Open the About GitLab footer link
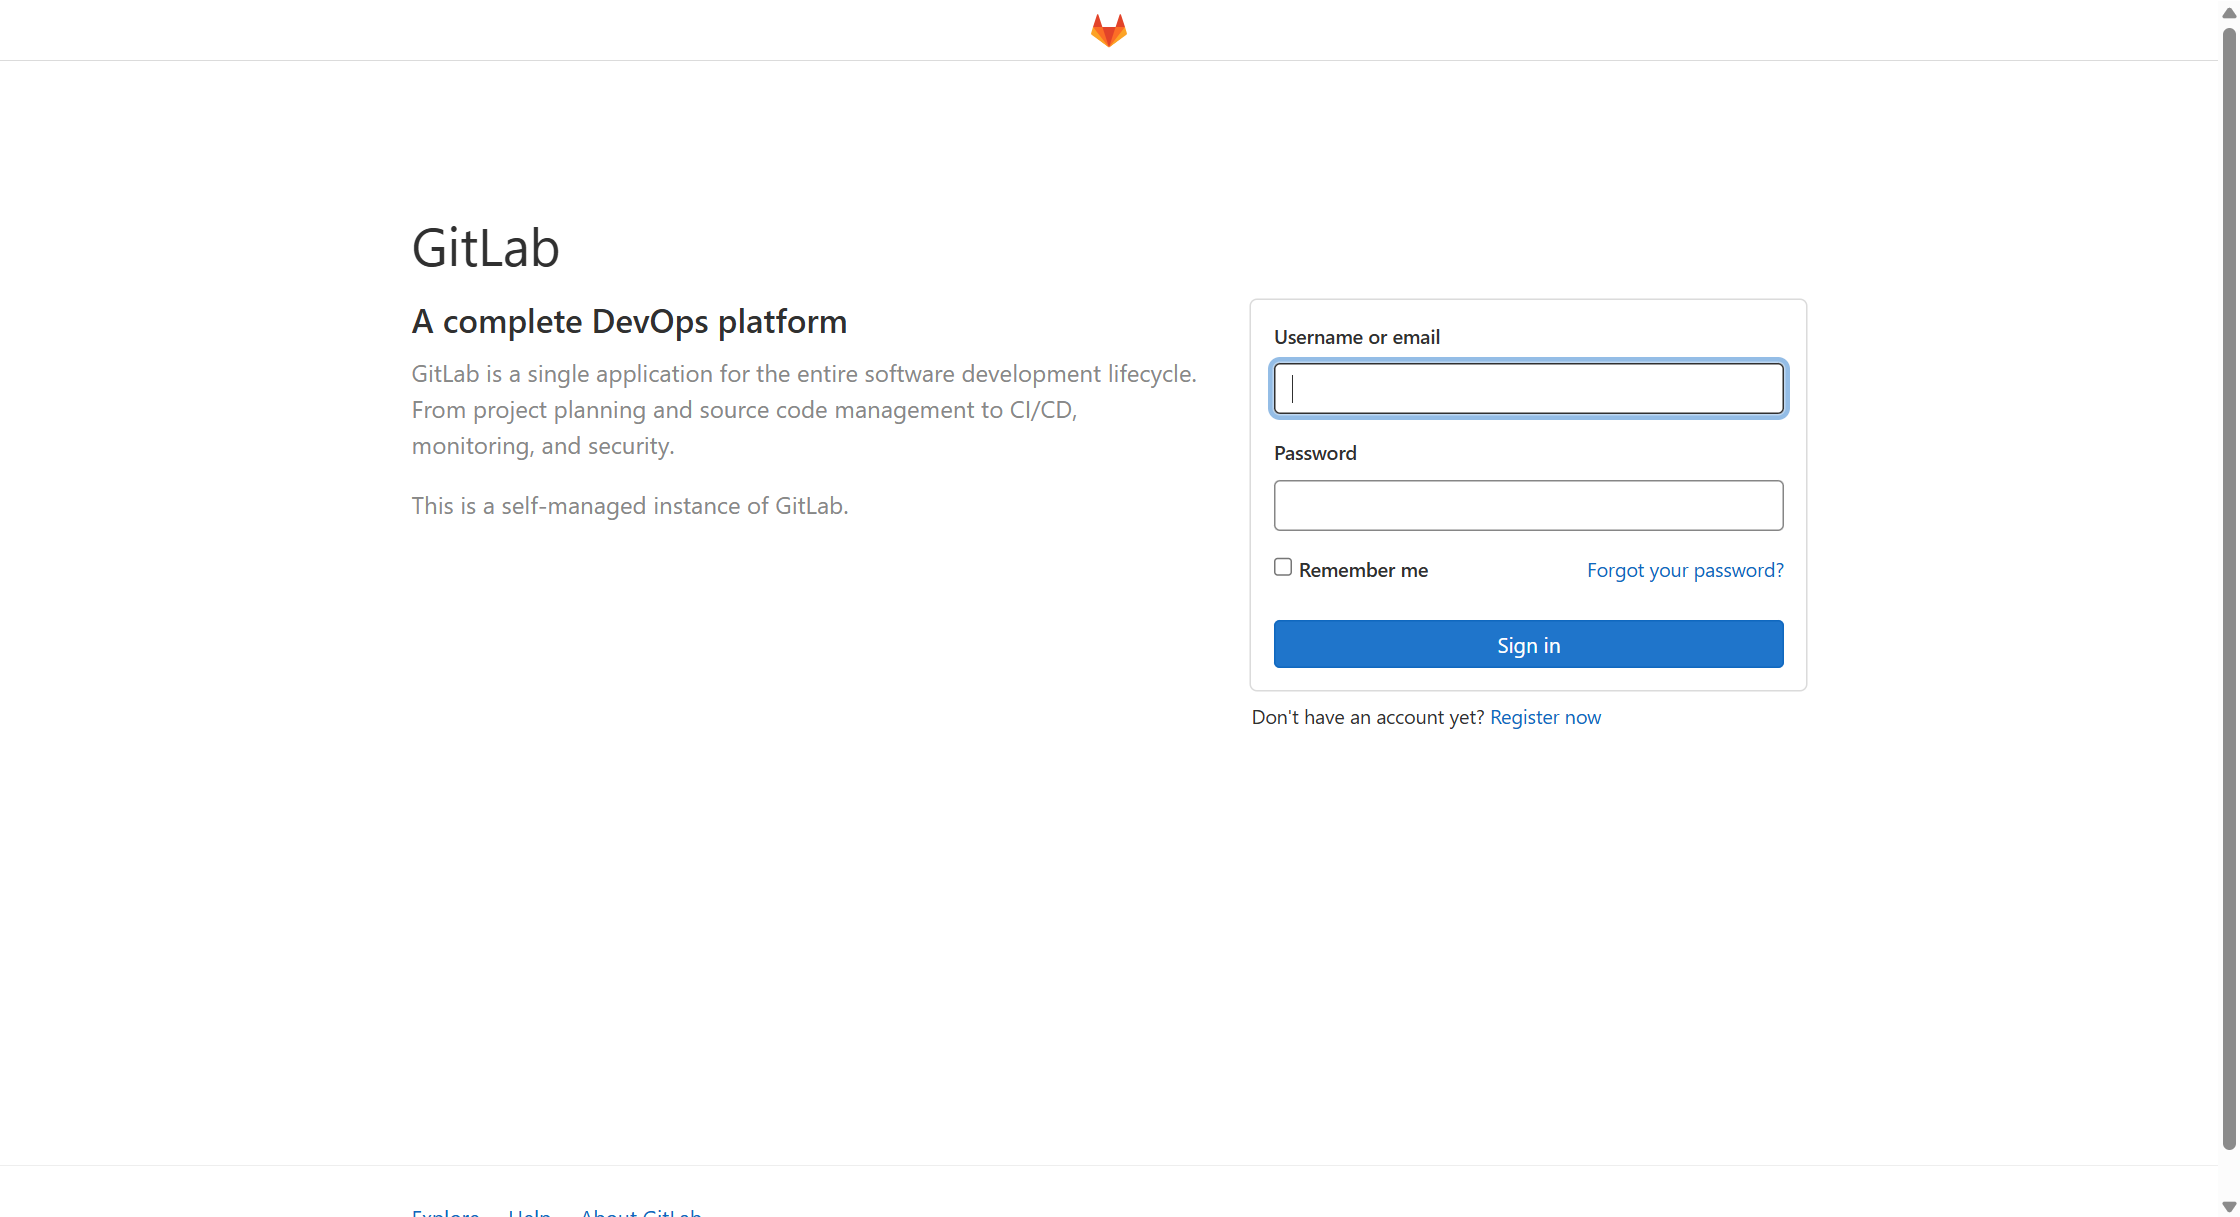The image size is (2240, 1217). (641, 1212)
